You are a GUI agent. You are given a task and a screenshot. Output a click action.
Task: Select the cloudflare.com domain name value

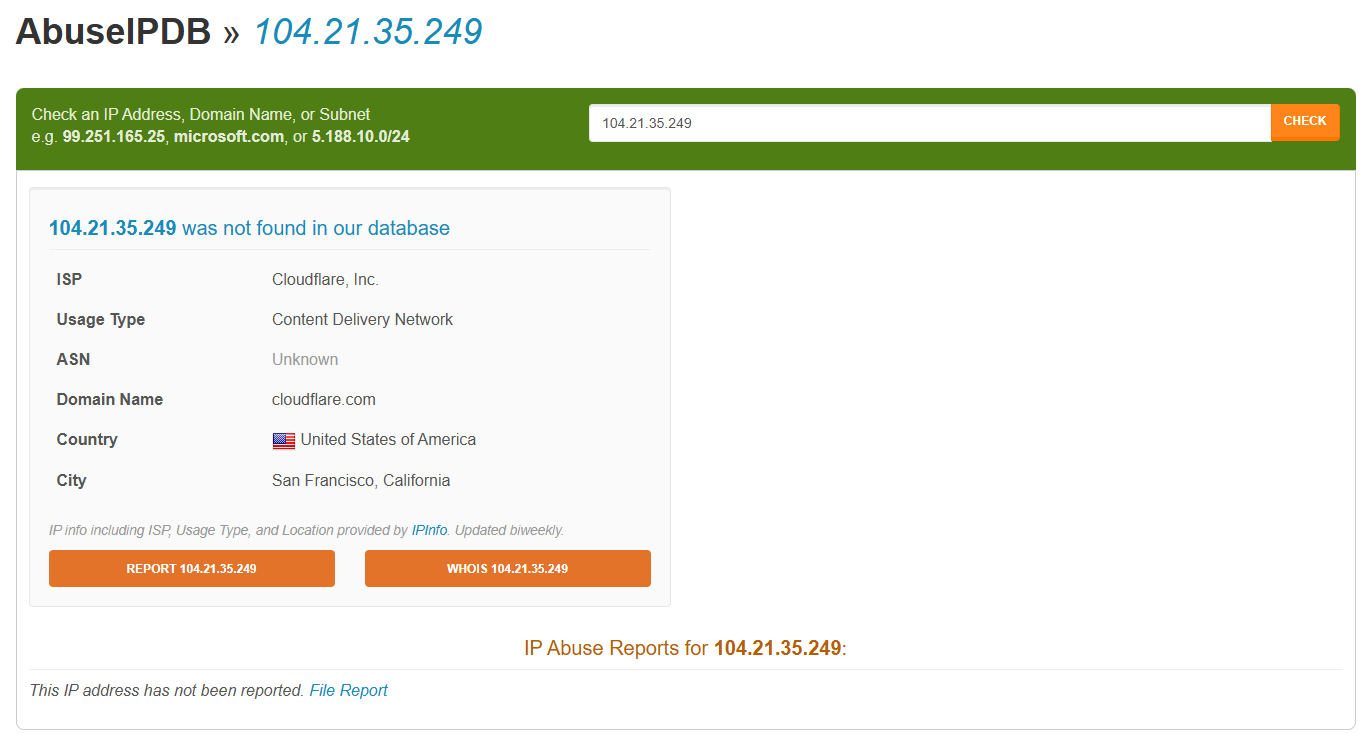(324, 400)
